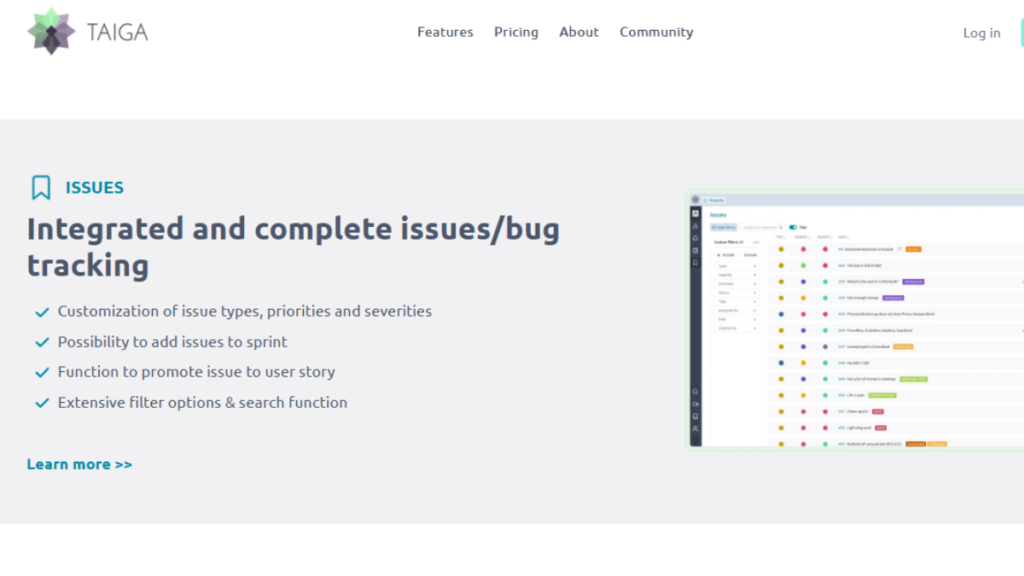Screen dimensions: 1024x576
Task: Click the search magnifier icon in preview sidebar
Action: pos(695,391)
